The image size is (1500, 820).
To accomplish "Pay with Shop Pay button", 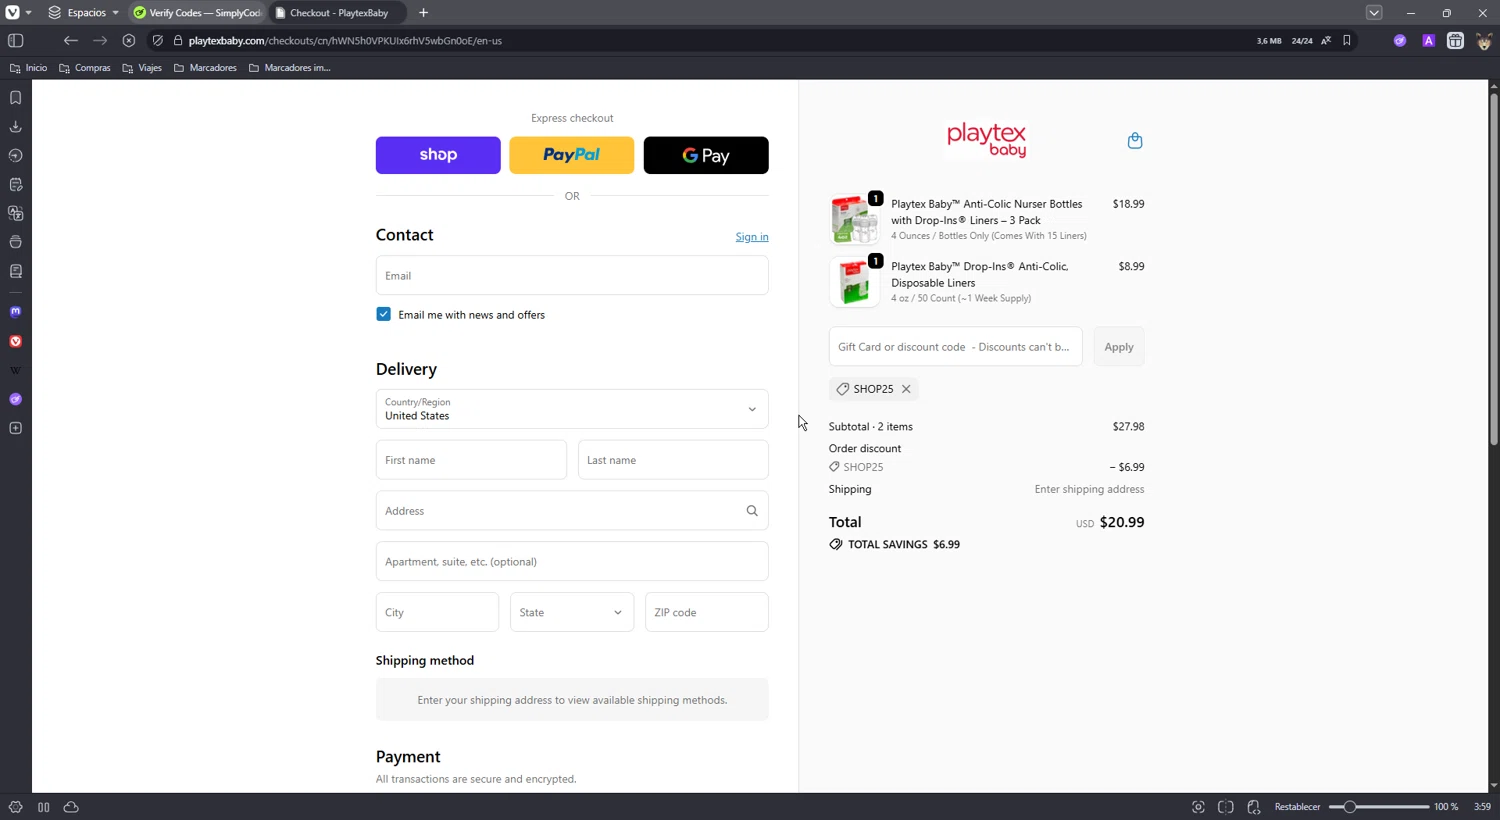I will [438, 155].
